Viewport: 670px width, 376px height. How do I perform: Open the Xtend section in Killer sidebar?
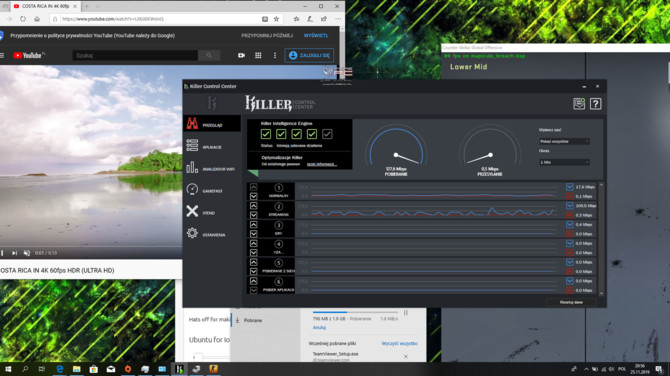click(212, 212)
